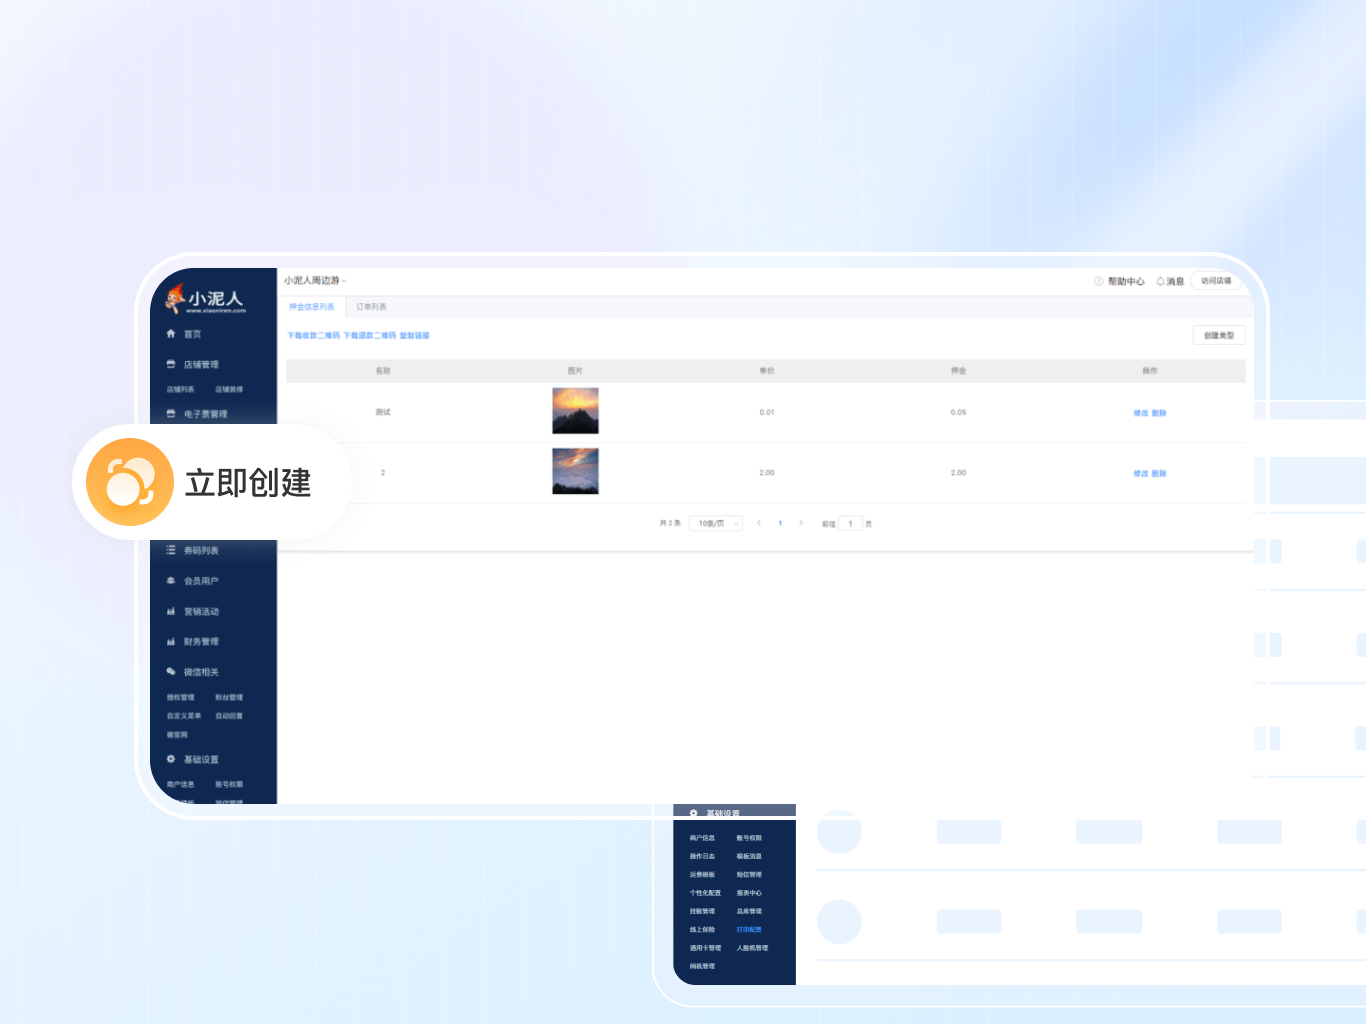The height and width of the screenshot is (1024, 1366).
Task: Click the 下载收款二维码 link
Action: (x=313, y=336)
